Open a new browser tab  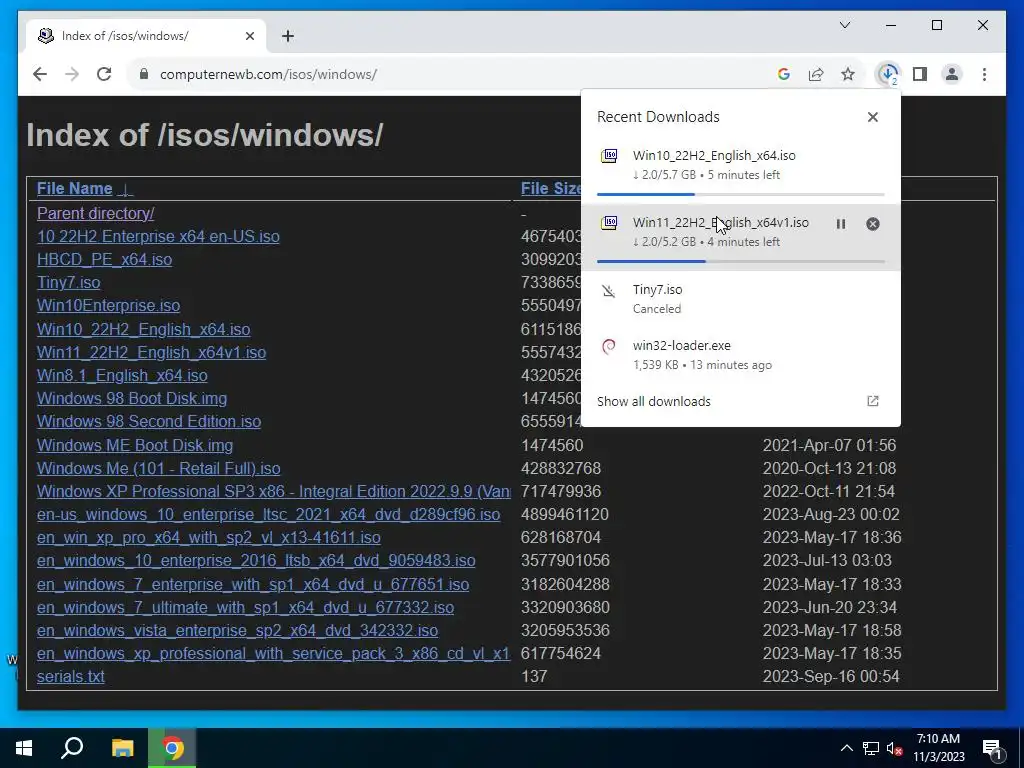pyautogui.click(x=288, y=36)
